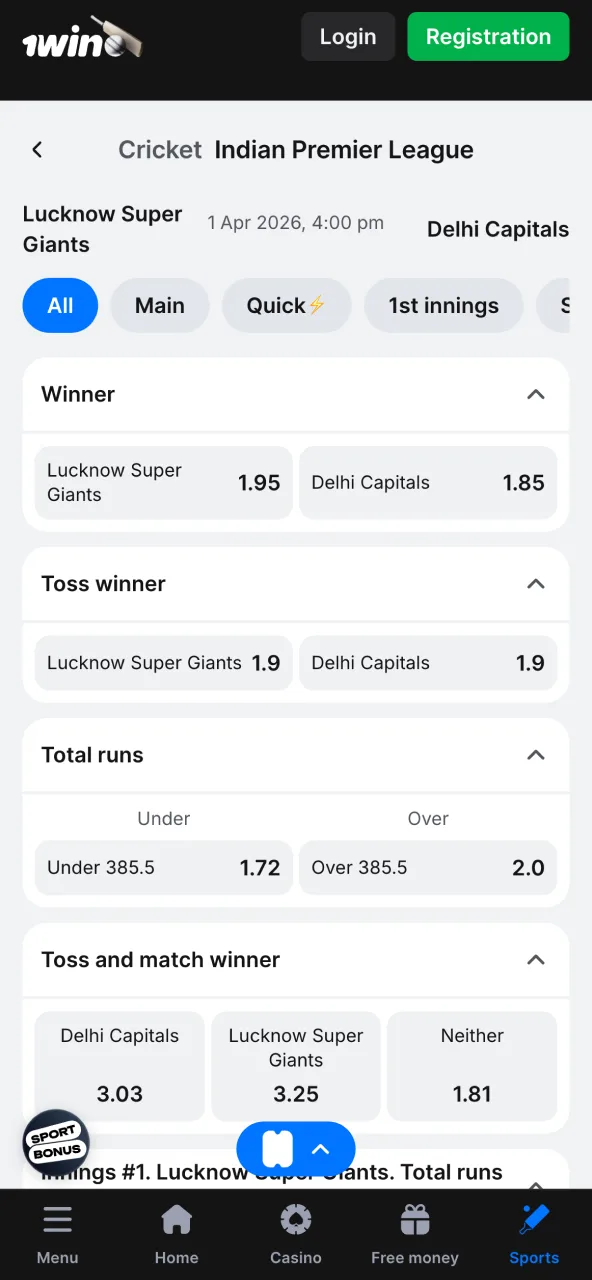Tap the Login button
The image size is (592, 1280).
point(347,36)
